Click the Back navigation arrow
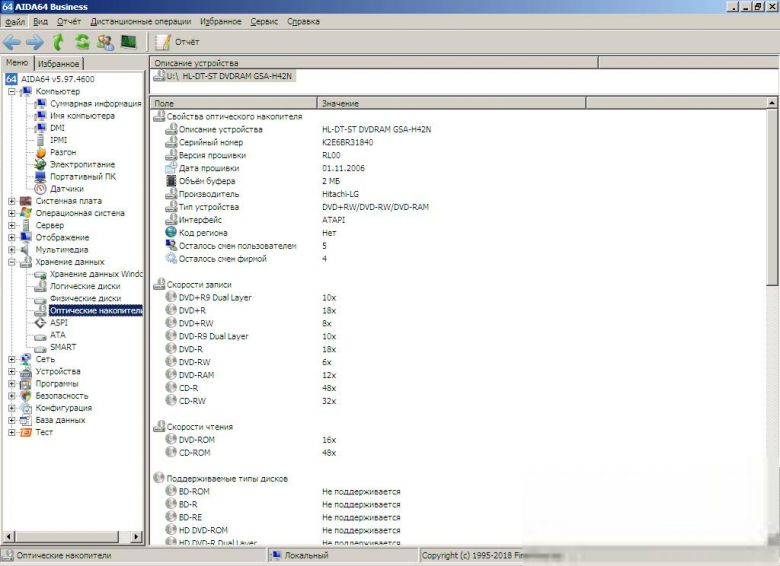 click(12, 42)
